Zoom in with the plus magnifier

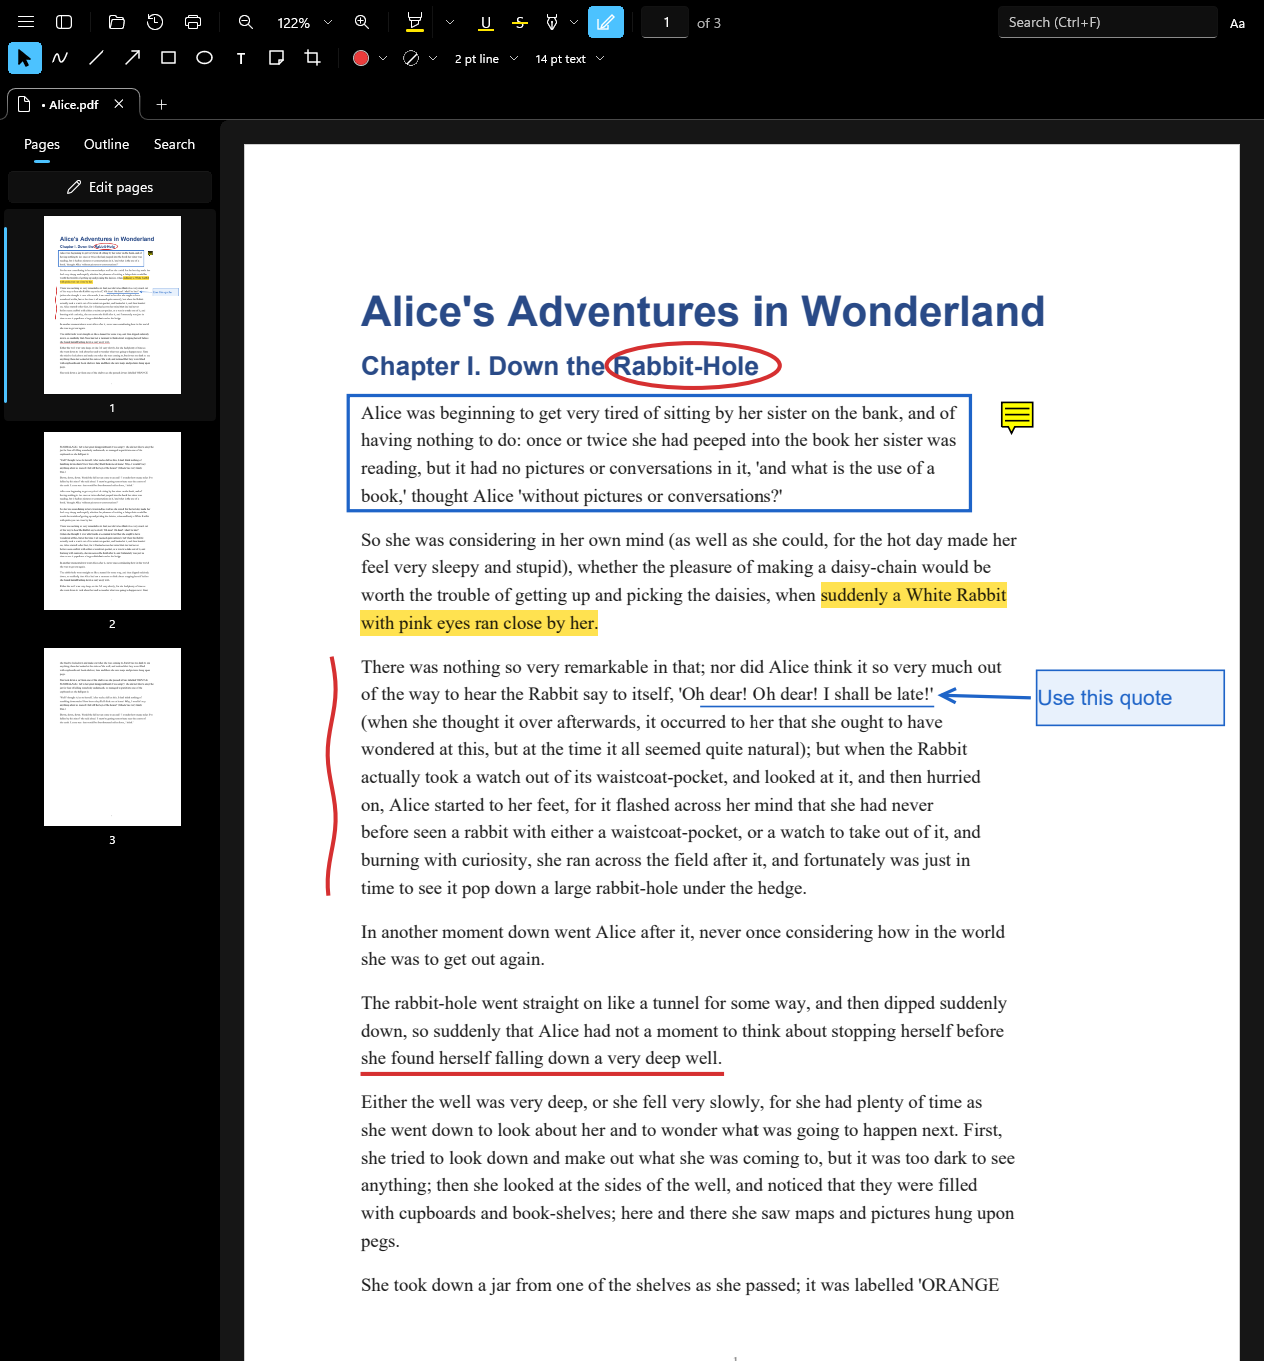[362, 22]
